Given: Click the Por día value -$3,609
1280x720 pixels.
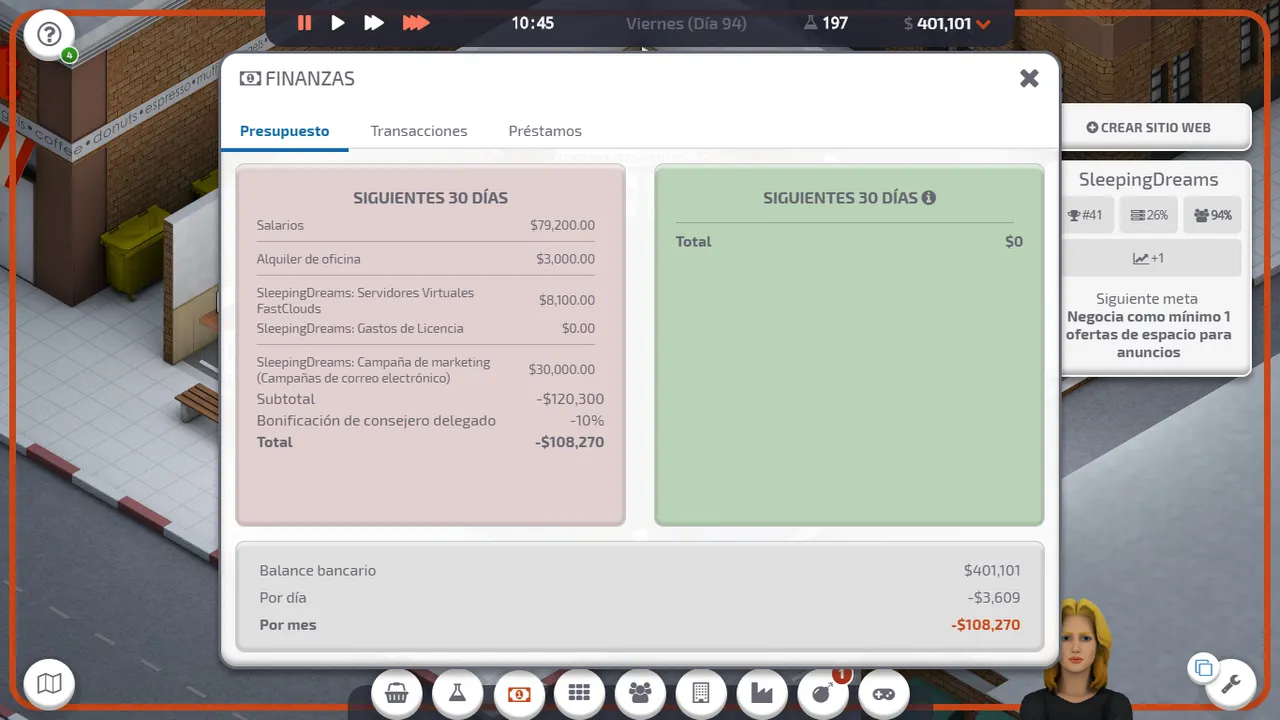Looking at the screenshot, I should [994, 598].
